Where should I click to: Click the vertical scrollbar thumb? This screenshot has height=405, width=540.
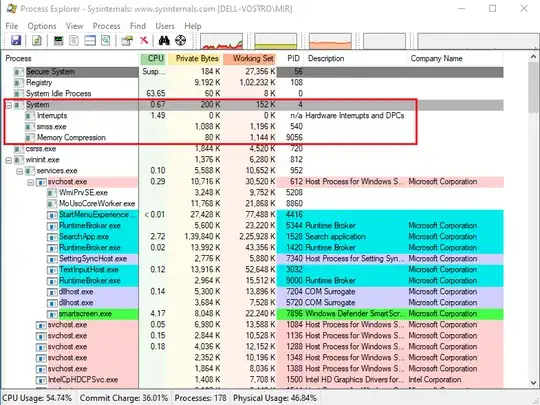coord(533,87)
